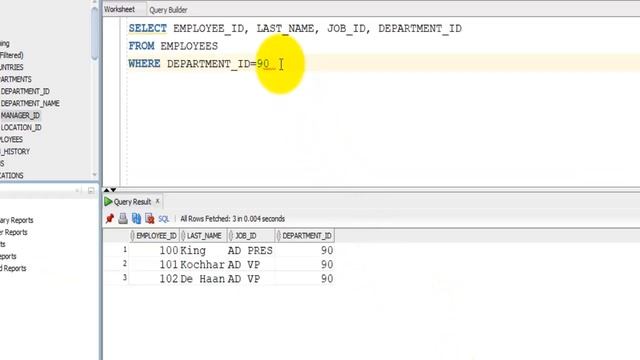Print the query results with the printer icon
This screenshot has width=640, height=360.
(123, 219)
